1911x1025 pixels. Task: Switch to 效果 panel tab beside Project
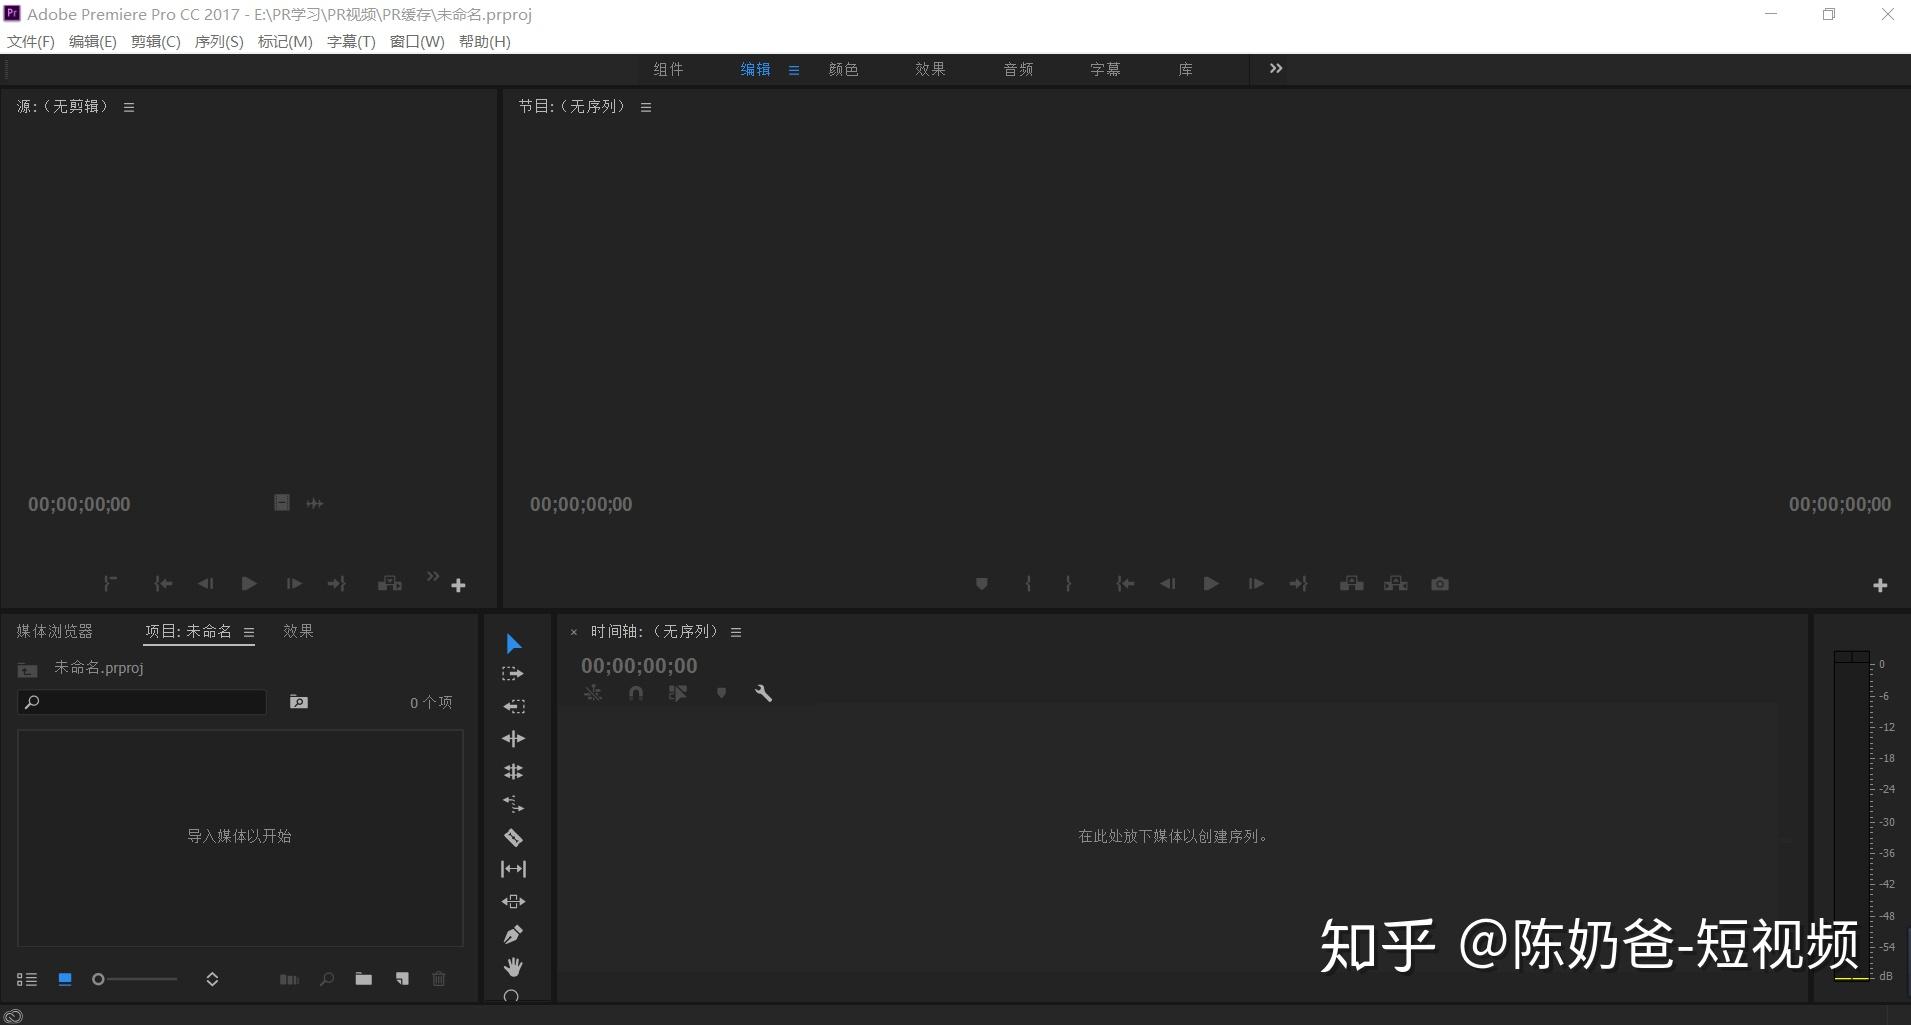[x=298, y=631]
